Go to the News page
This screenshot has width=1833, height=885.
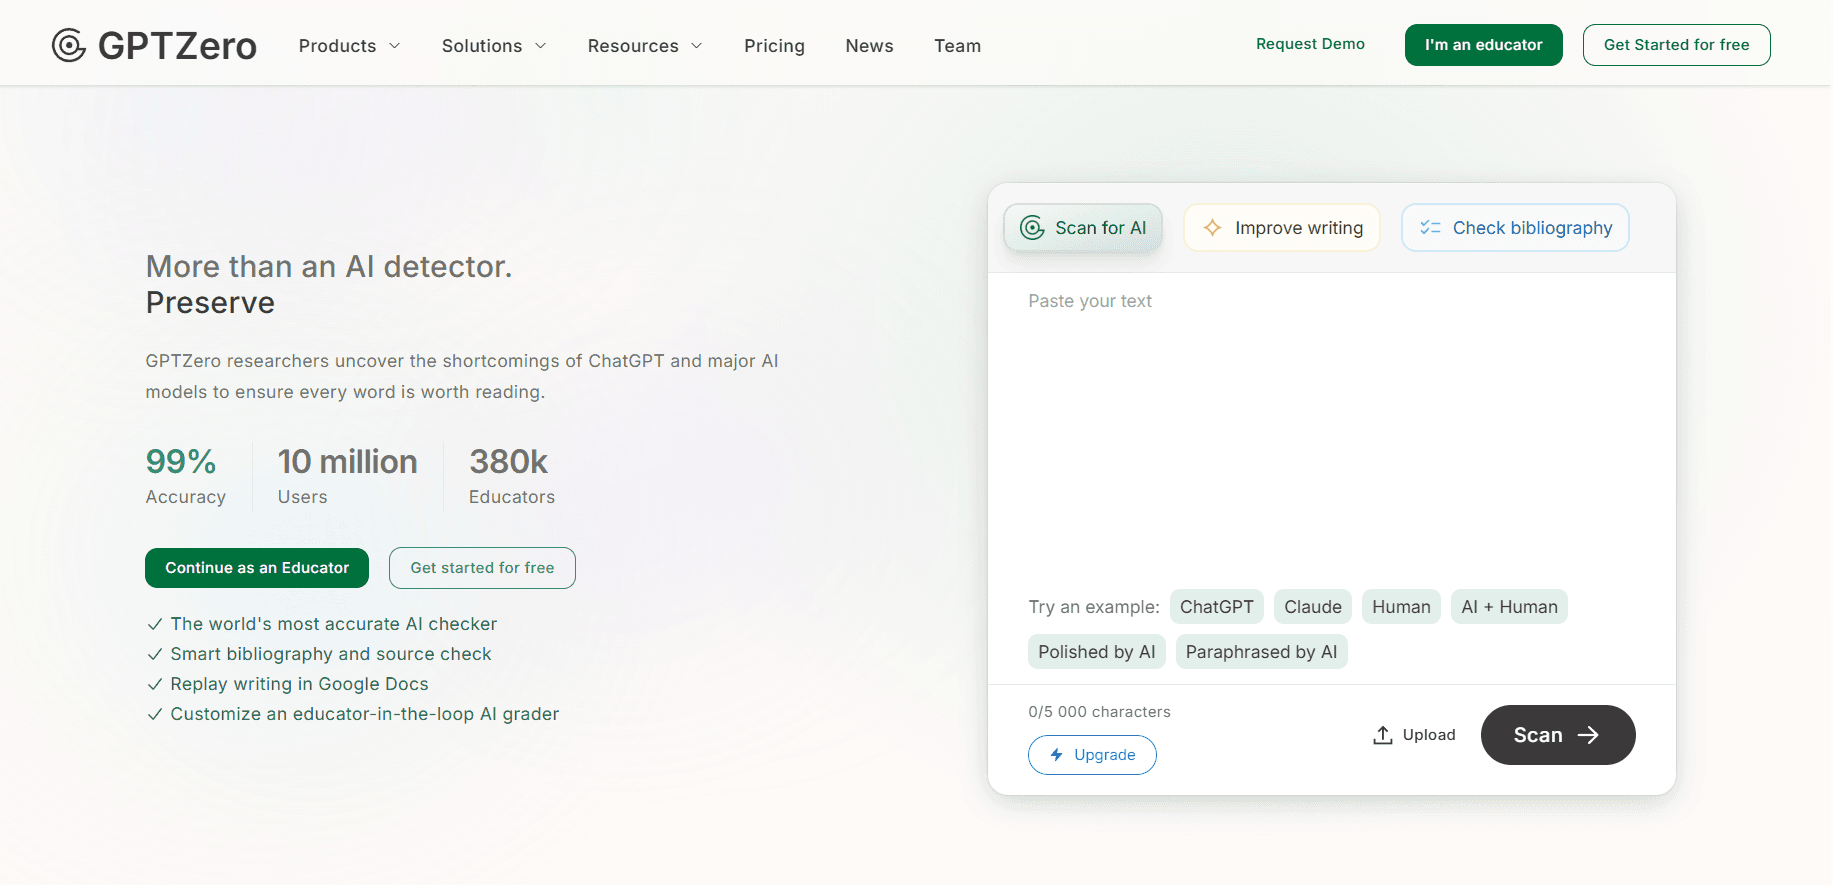pyautogui.click(x=869, y=46)
